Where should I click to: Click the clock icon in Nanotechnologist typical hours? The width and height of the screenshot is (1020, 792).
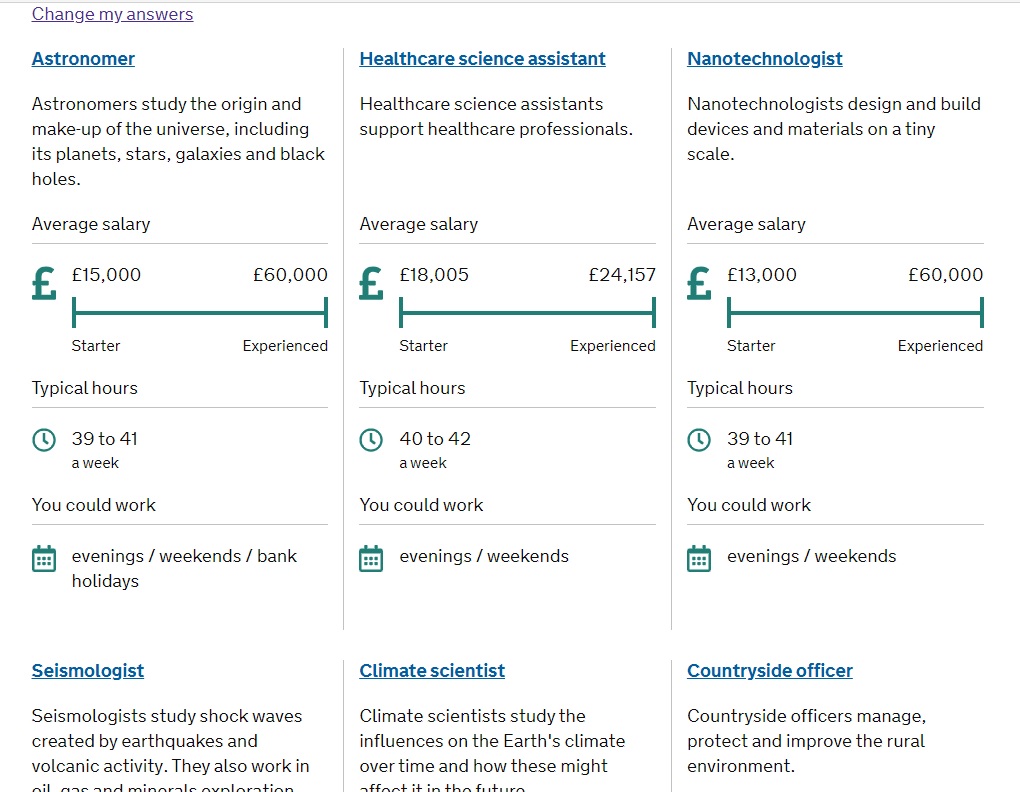pyautogui.click(x=699, y=440)
